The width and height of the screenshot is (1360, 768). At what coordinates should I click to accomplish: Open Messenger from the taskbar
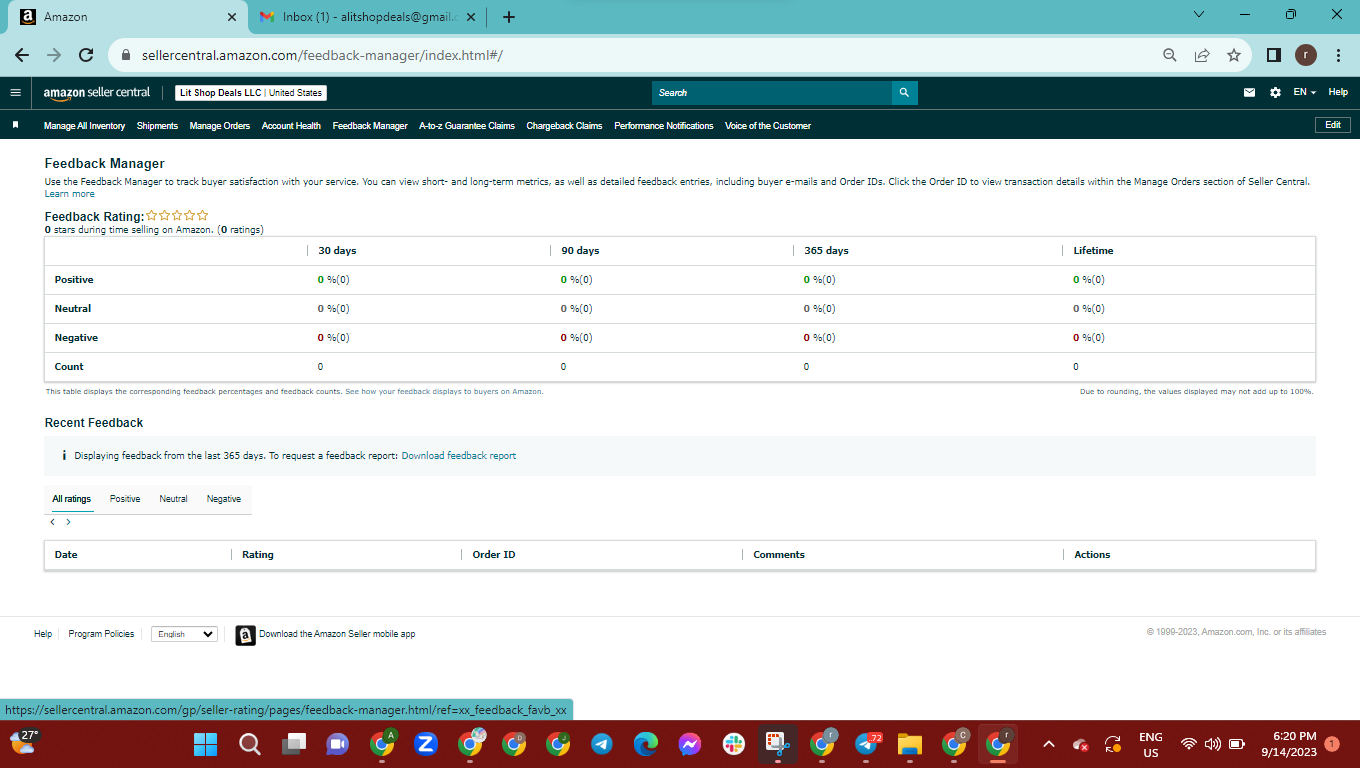689,744
